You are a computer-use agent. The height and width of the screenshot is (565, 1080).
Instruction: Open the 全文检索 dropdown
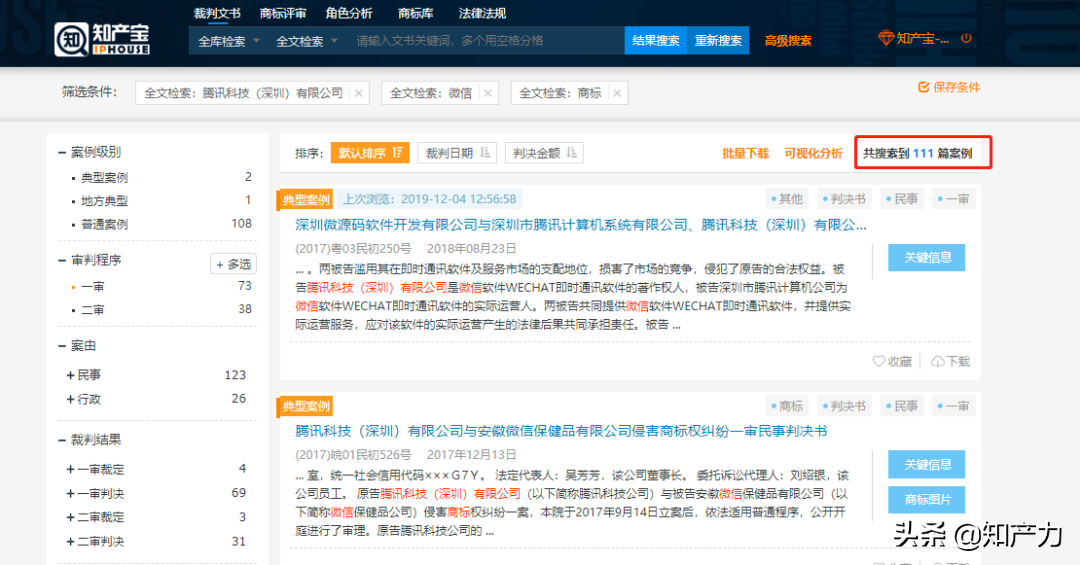307,41
